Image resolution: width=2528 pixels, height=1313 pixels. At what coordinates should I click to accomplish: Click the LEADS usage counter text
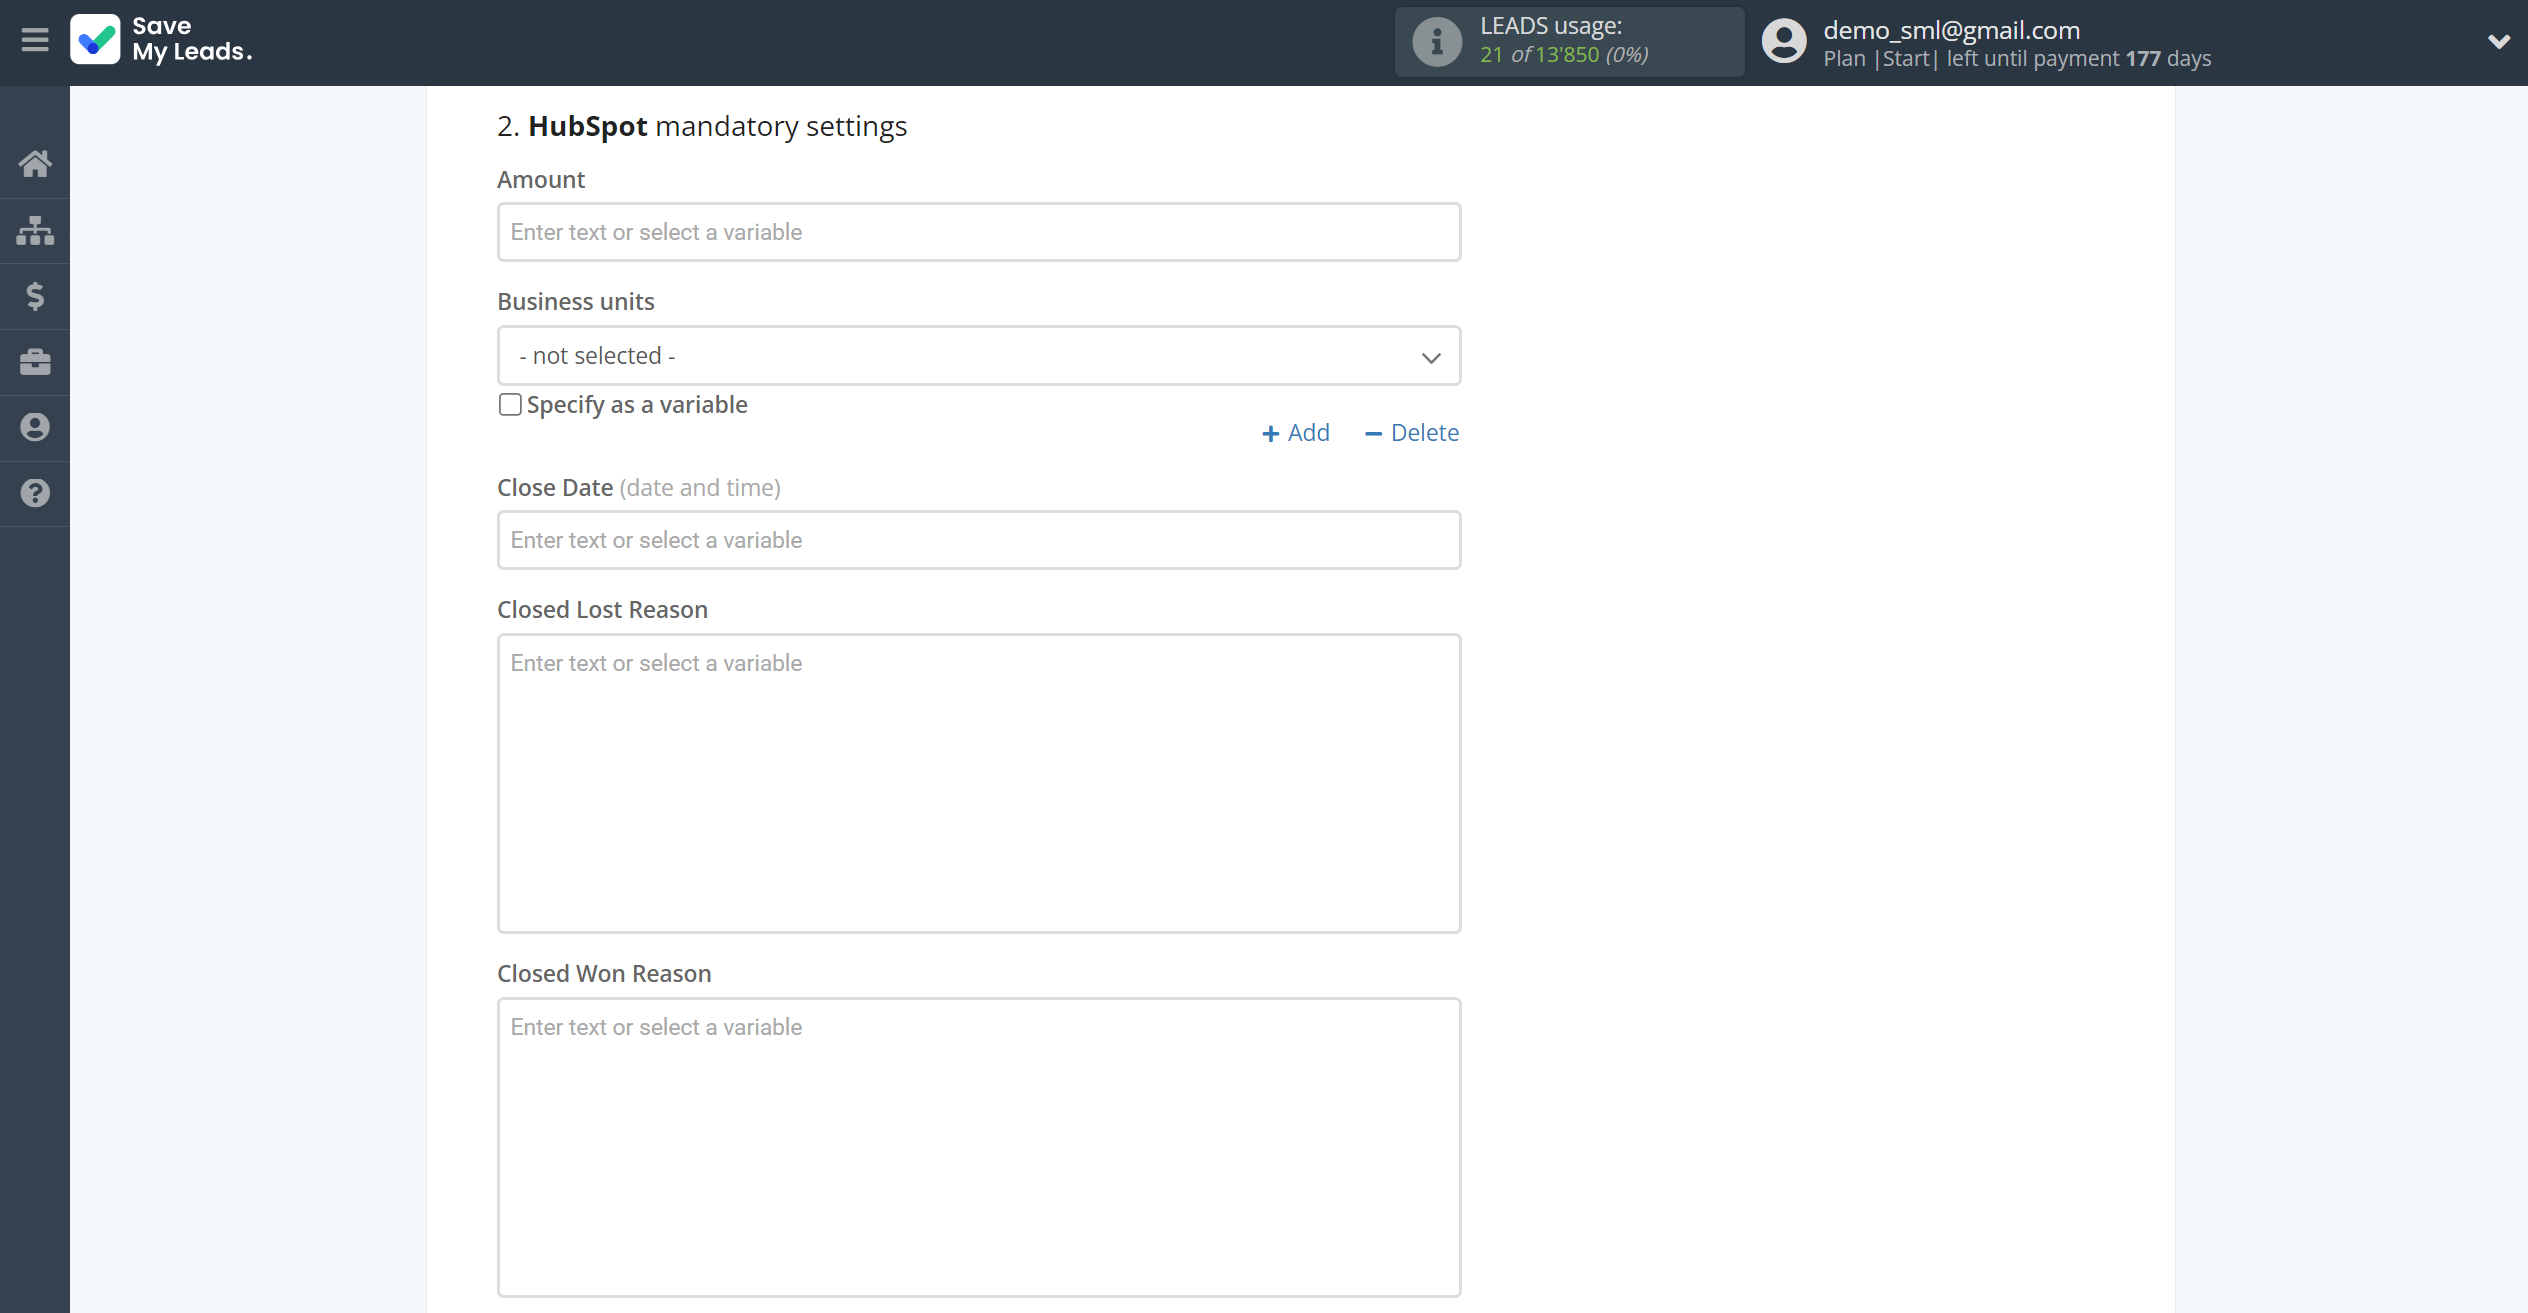click(1564, 54)
